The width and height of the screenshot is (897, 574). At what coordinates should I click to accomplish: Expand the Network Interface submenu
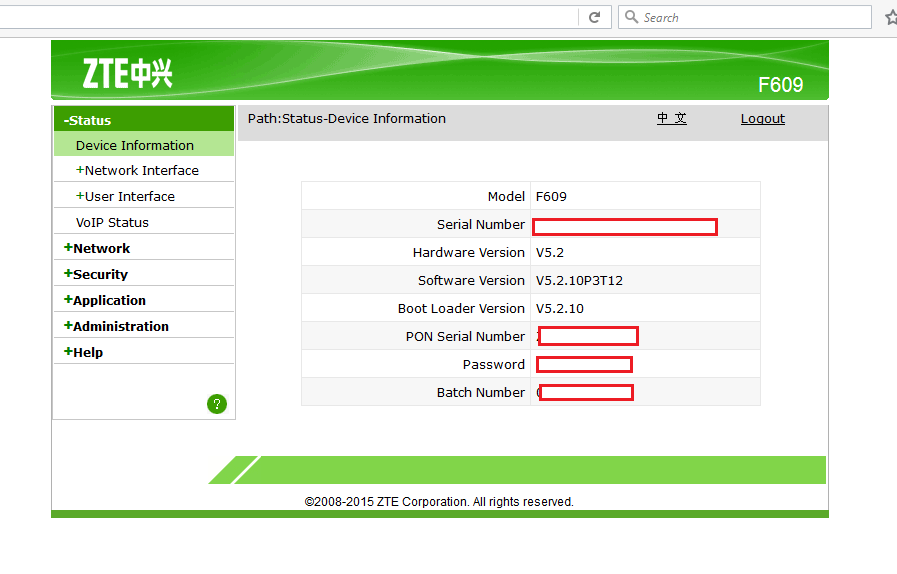pos(137,171)
